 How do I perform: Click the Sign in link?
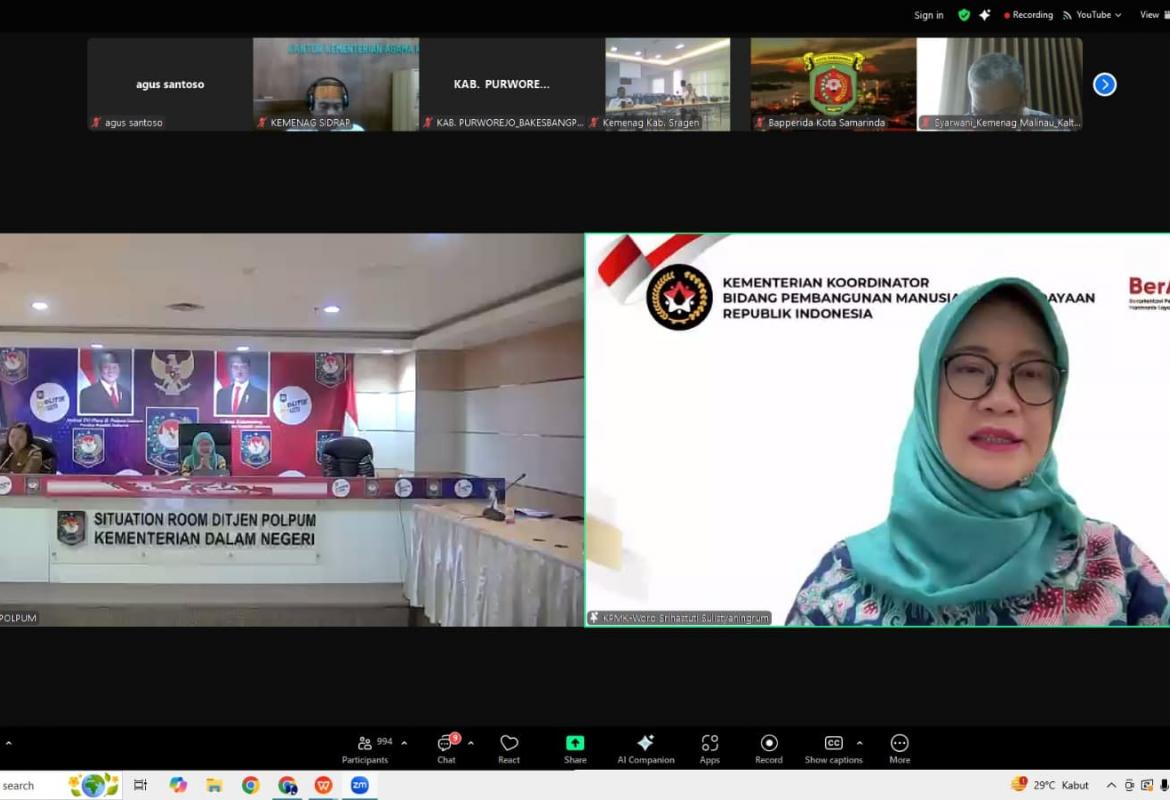coord(928,15)
